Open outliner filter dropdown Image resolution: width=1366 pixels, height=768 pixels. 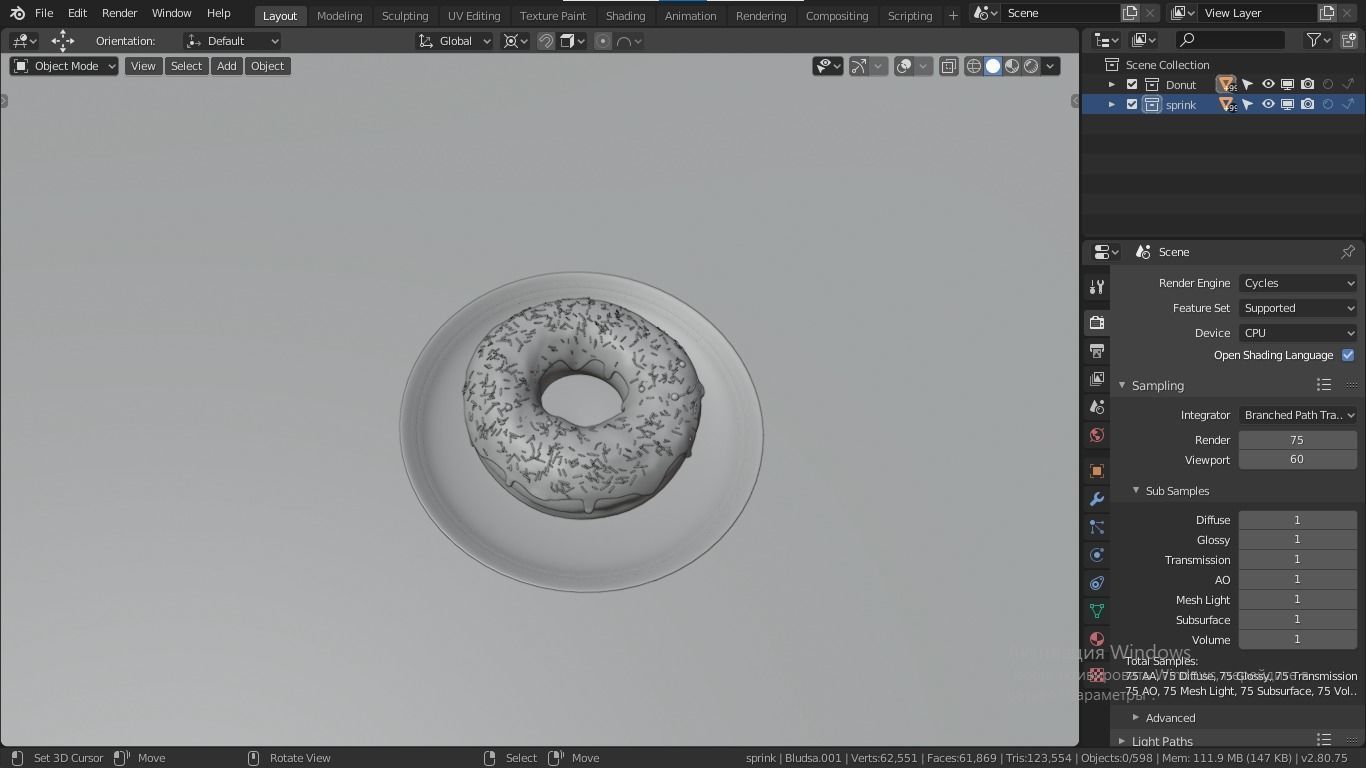1320,40
